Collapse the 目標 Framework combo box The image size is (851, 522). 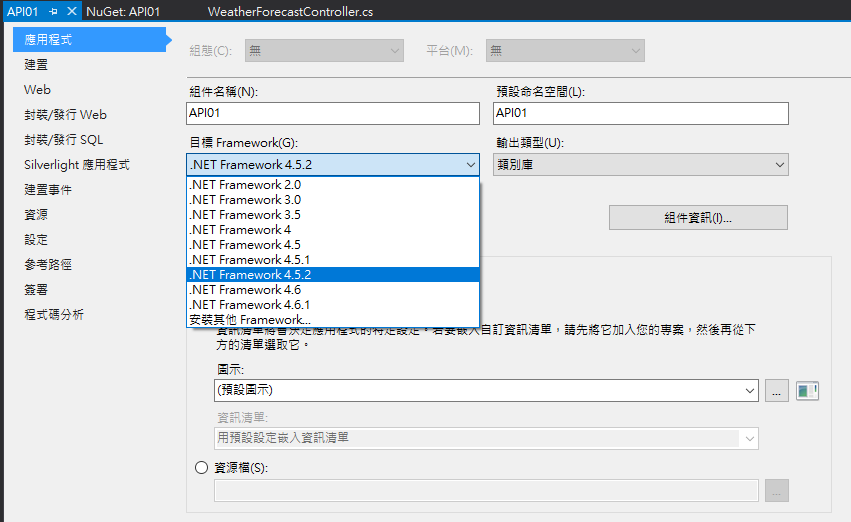333,164
